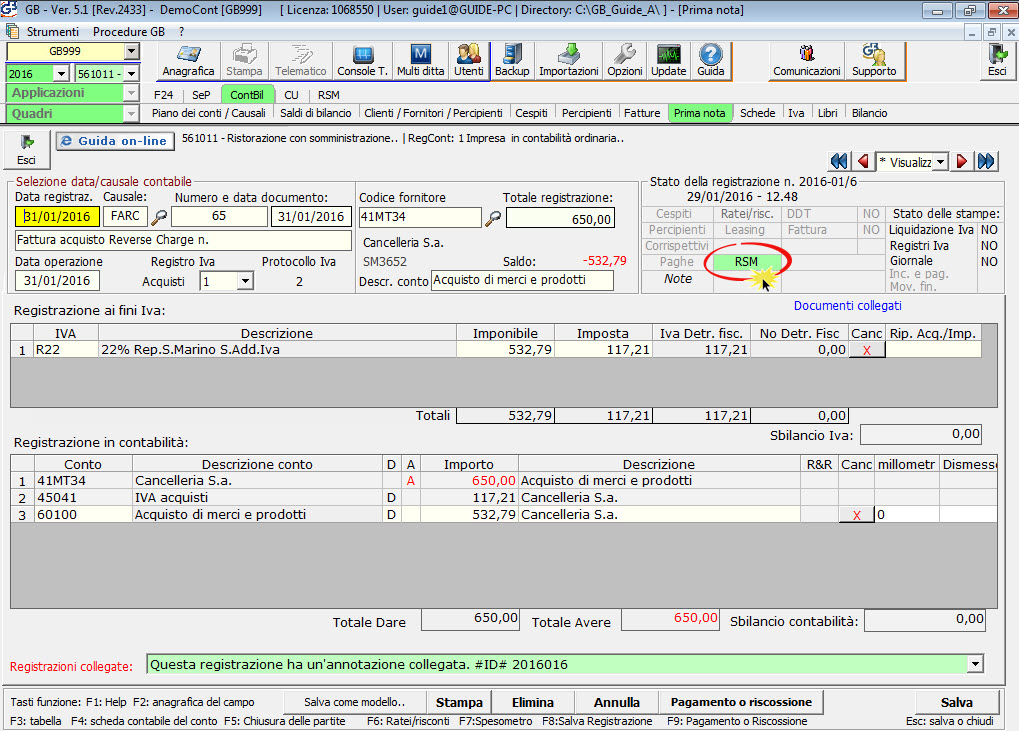Open the Procedure GB menu
This screenshot has height=731, width=1019.
(x=129, y=32)
